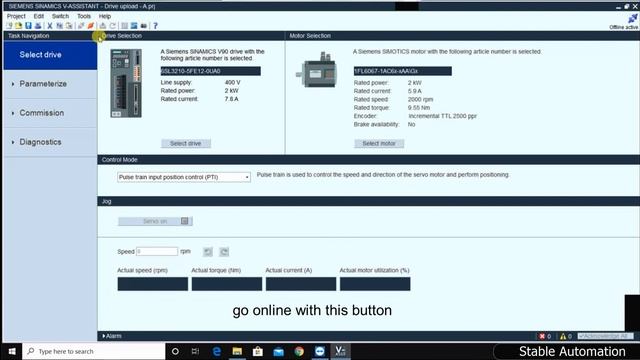Click the Actual current (A) display box
The height and width of the screenshot is (360, 640).
301,284
